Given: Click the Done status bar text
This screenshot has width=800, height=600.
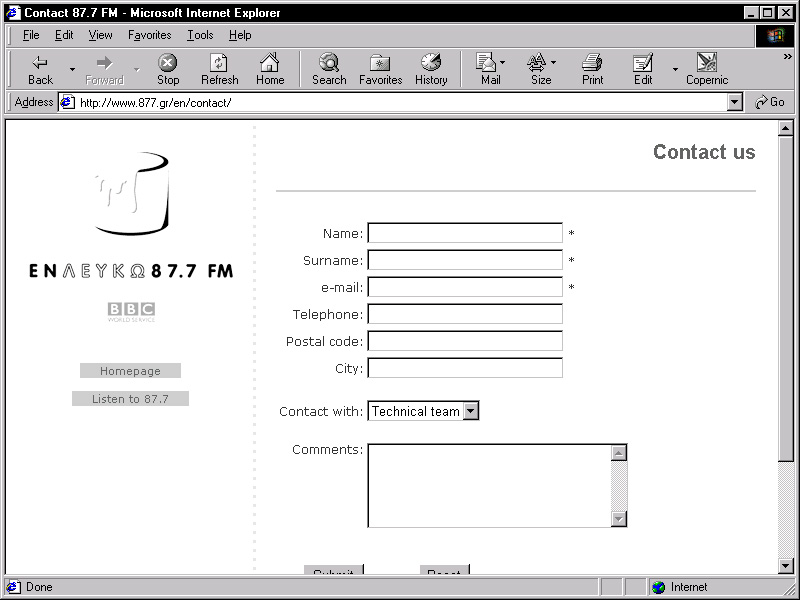Looking at the screenshot, I should pos(39,587).
